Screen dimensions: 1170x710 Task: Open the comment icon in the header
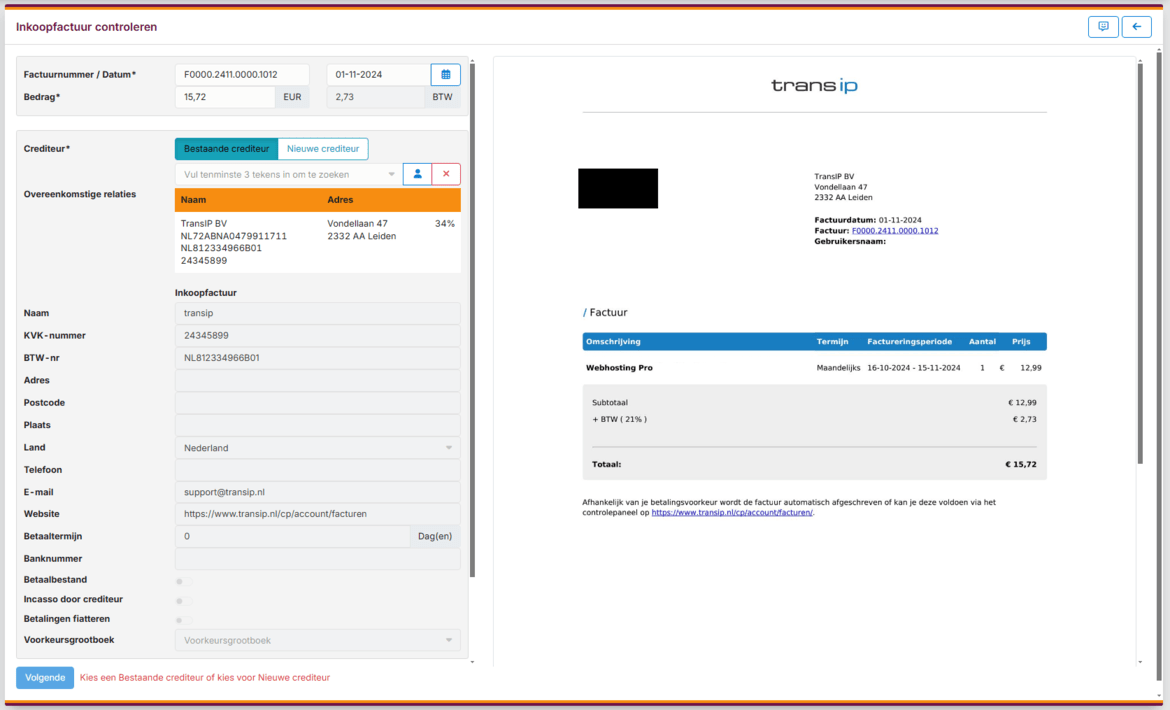(x=1103, y=27)
